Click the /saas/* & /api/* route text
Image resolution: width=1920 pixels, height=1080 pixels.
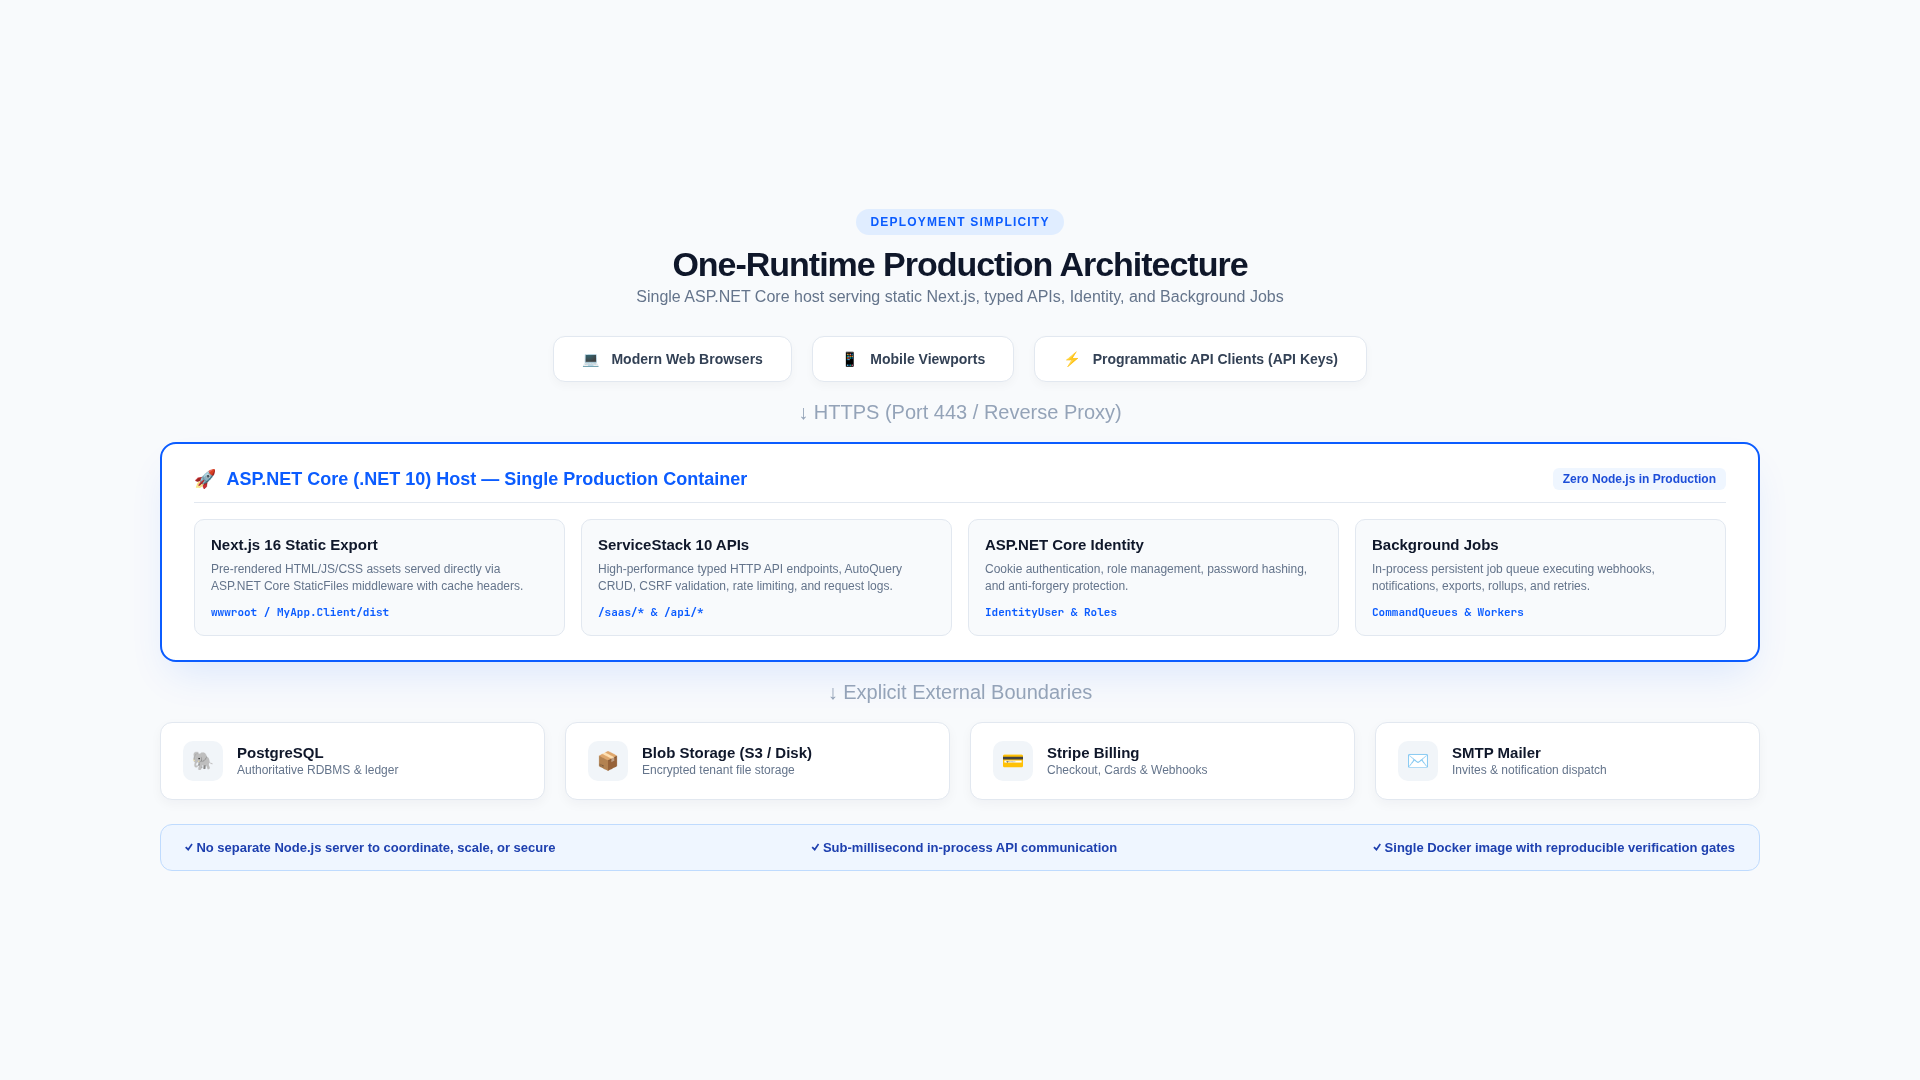click(651, 612)
